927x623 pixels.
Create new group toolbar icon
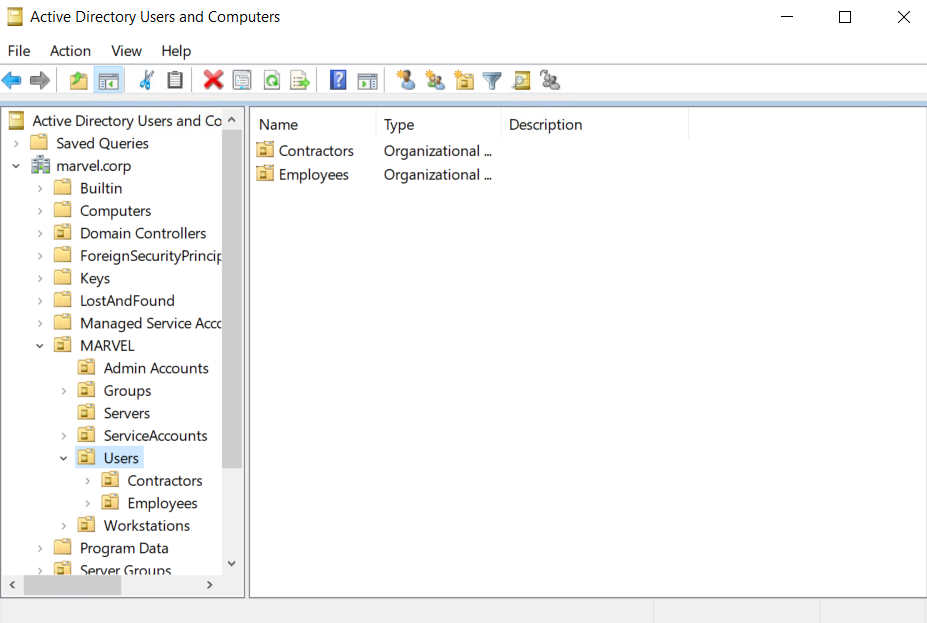pos(435,80)
